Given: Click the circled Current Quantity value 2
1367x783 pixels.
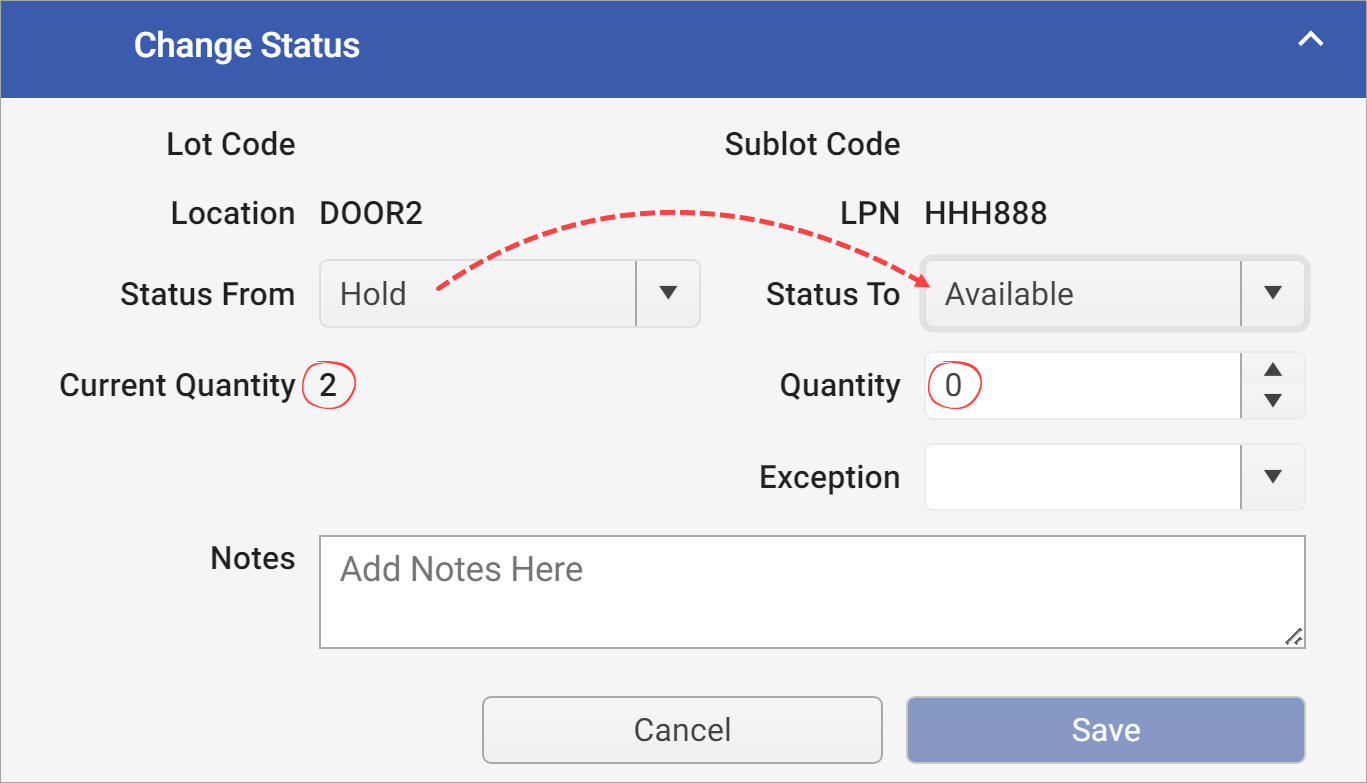Looking at the screenshot, I should (x=330, y=385).
